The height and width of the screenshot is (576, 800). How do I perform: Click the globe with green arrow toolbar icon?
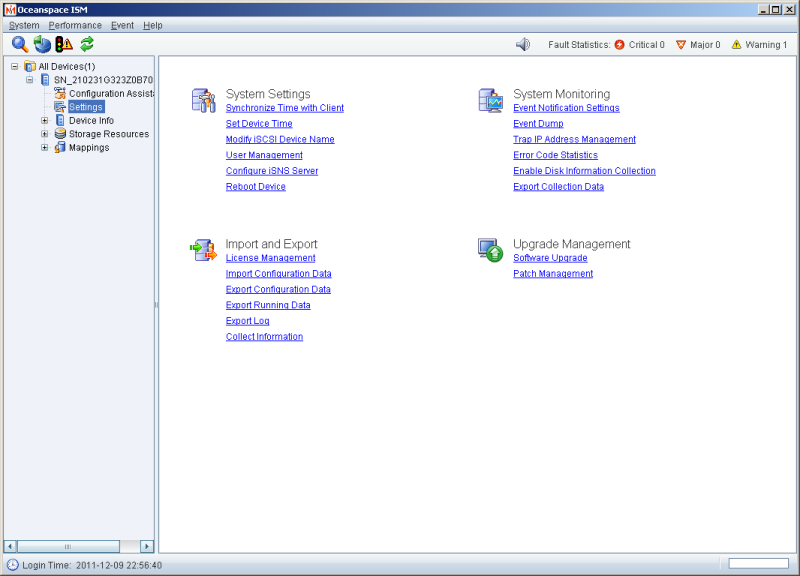(x=42, y=44)
